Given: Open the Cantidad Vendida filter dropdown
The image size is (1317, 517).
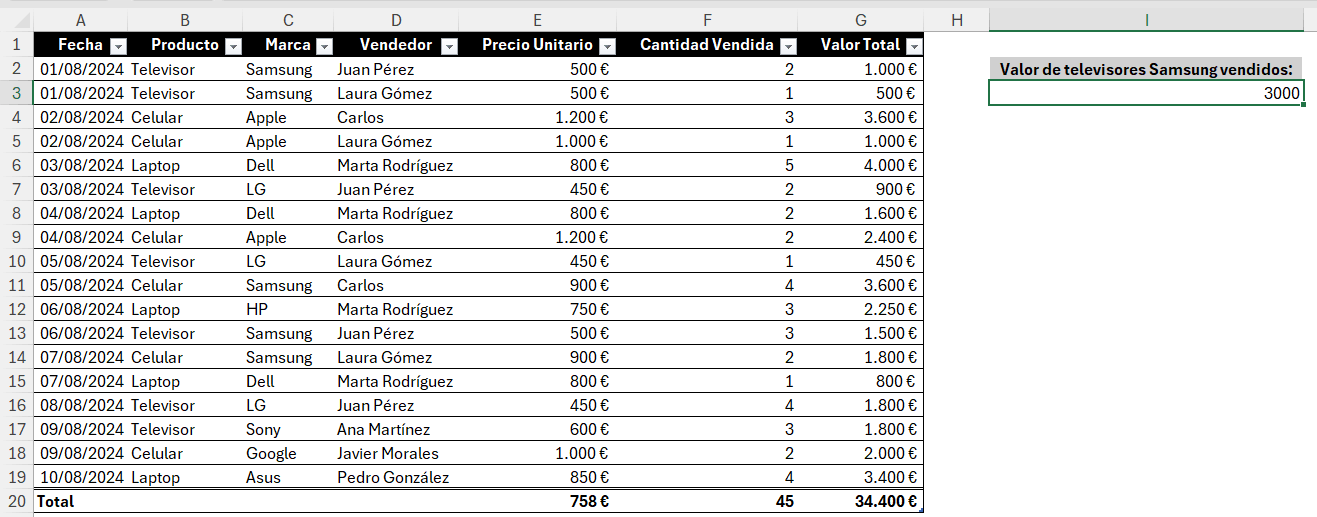Looking at the screenshot, I should pos(788,46).
